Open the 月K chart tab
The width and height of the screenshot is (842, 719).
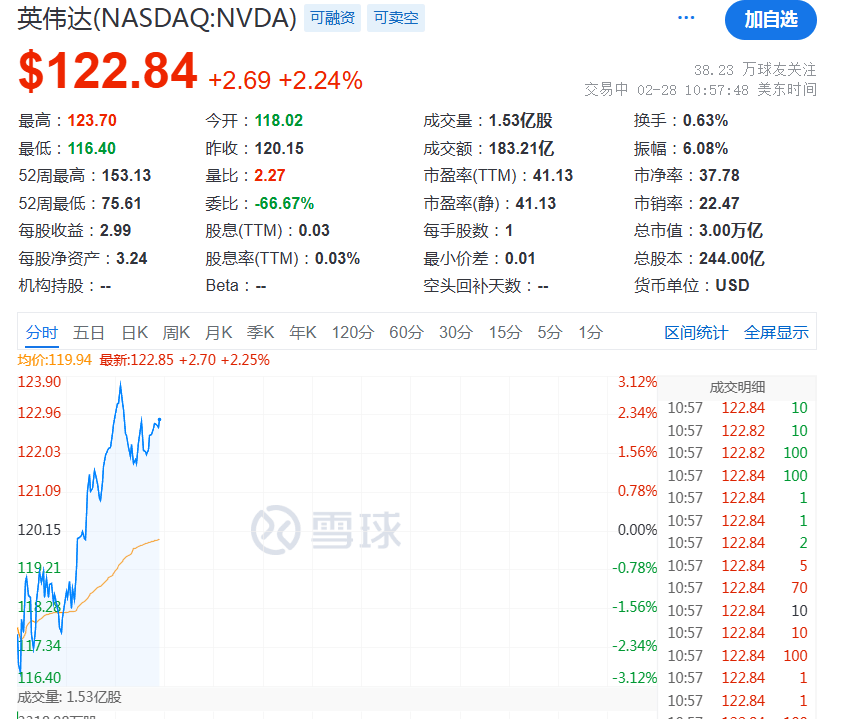pos(218,332)
